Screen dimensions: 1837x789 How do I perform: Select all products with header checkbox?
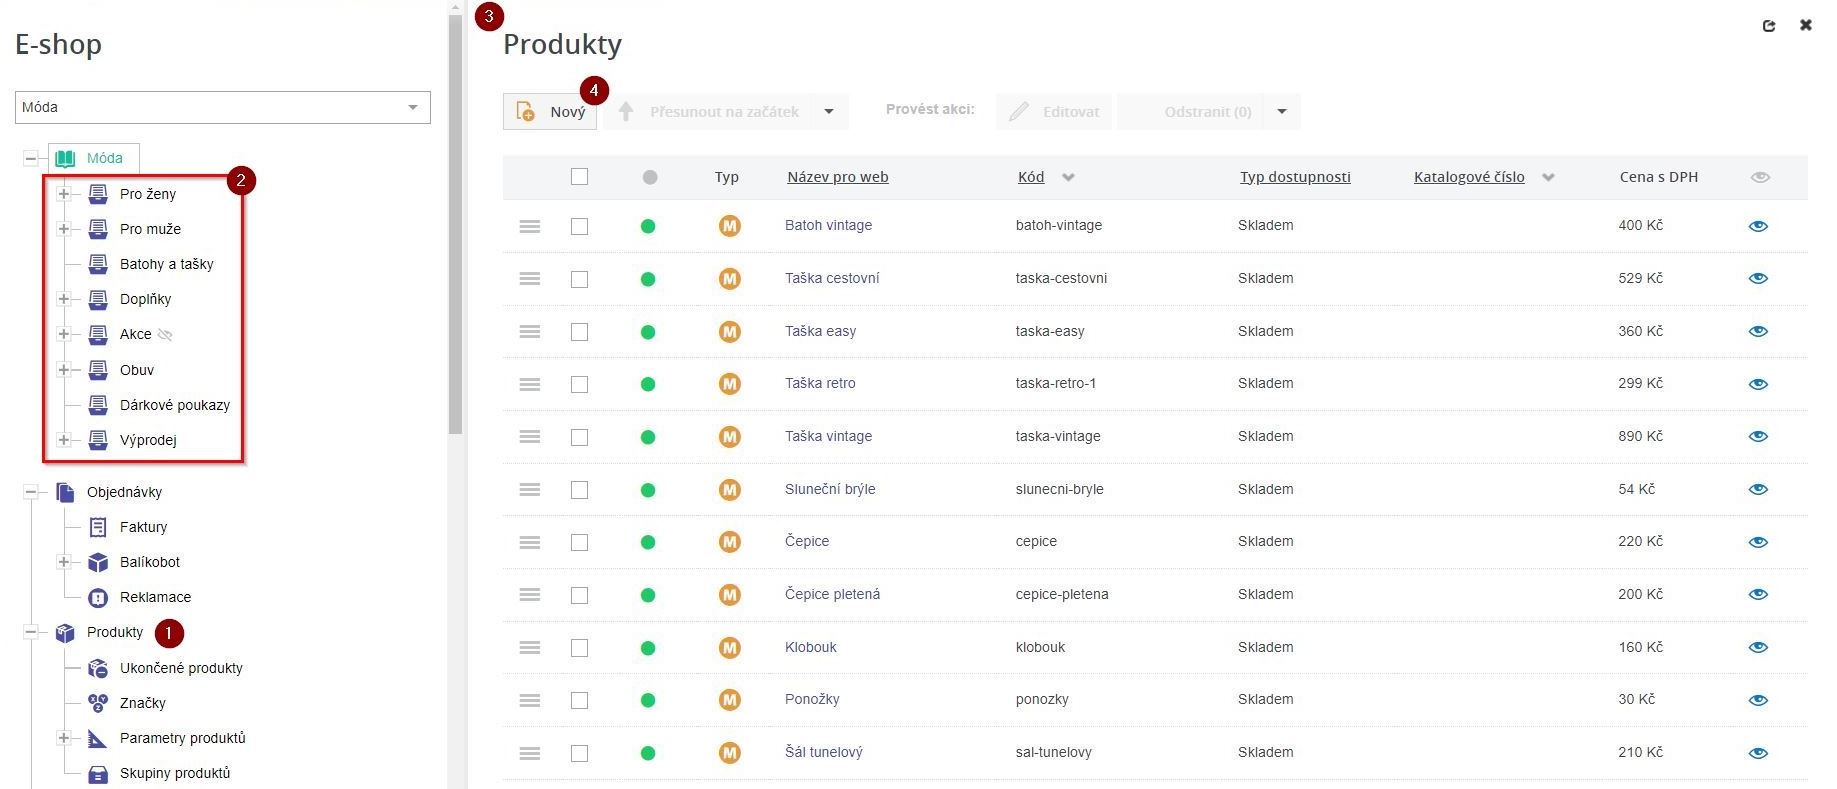click(579, 177)
